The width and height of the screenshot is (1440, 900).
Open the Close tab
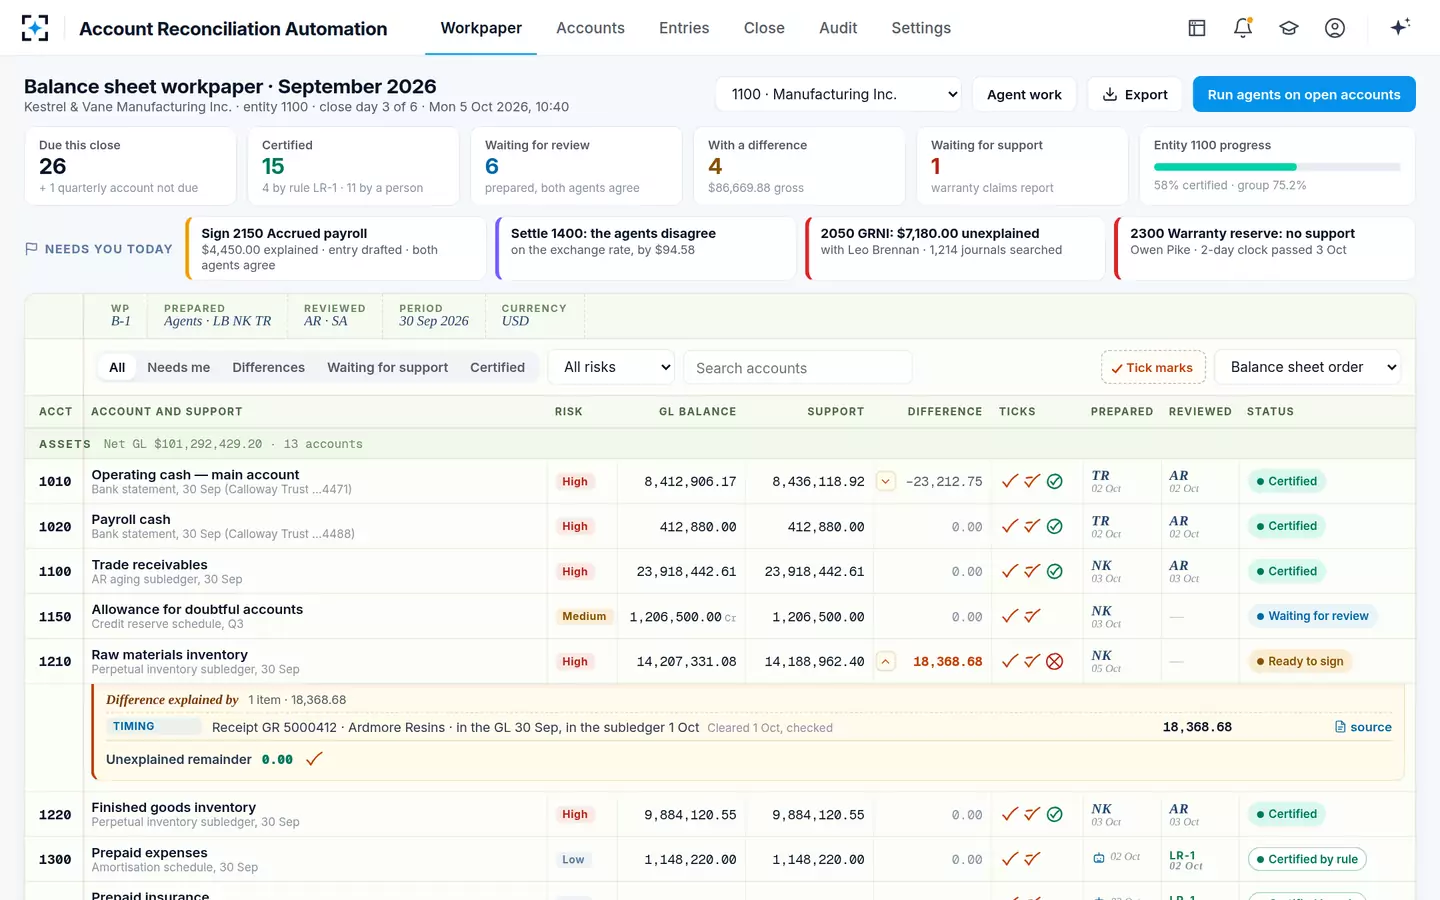pos(764,28)
